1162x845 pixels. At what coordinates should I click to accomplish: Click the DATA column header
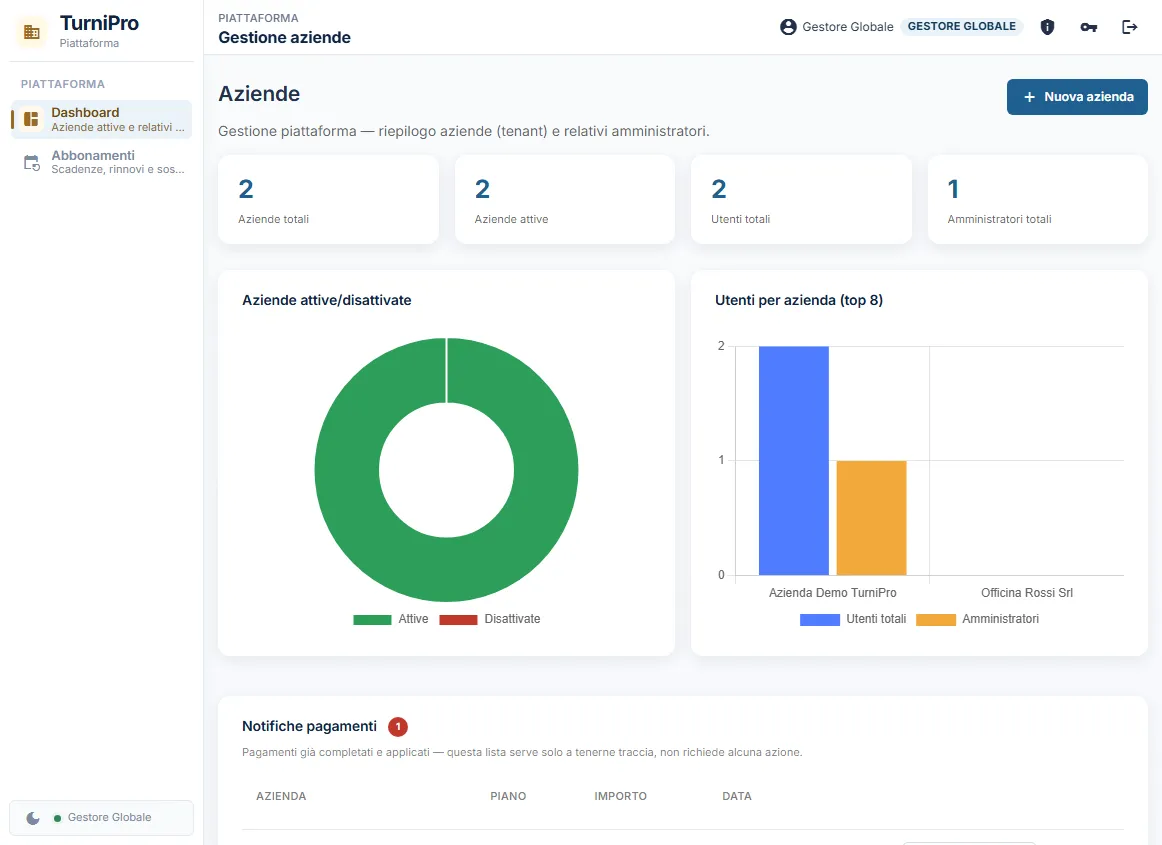(x=737, y=796)
